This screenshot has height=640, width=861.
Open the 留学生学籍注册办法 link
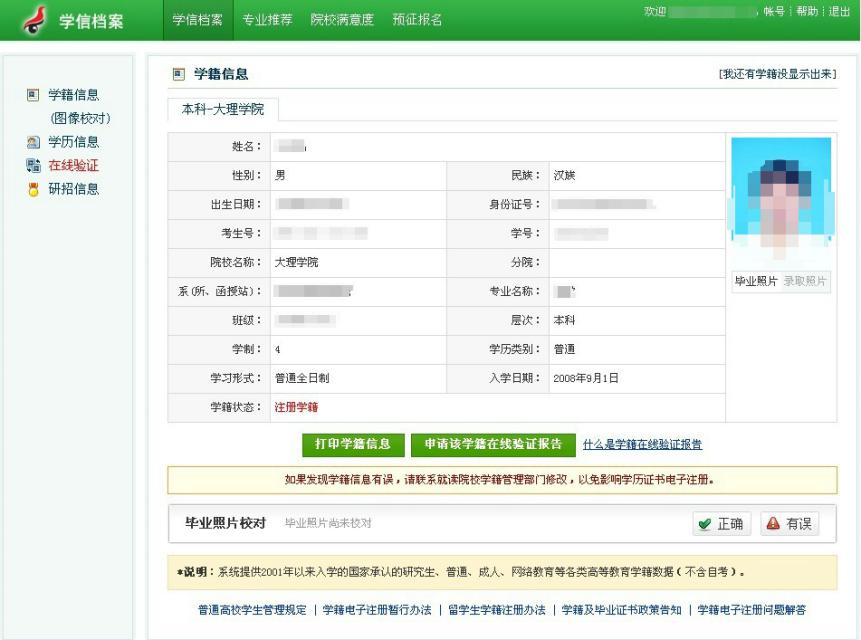point(497,610)
